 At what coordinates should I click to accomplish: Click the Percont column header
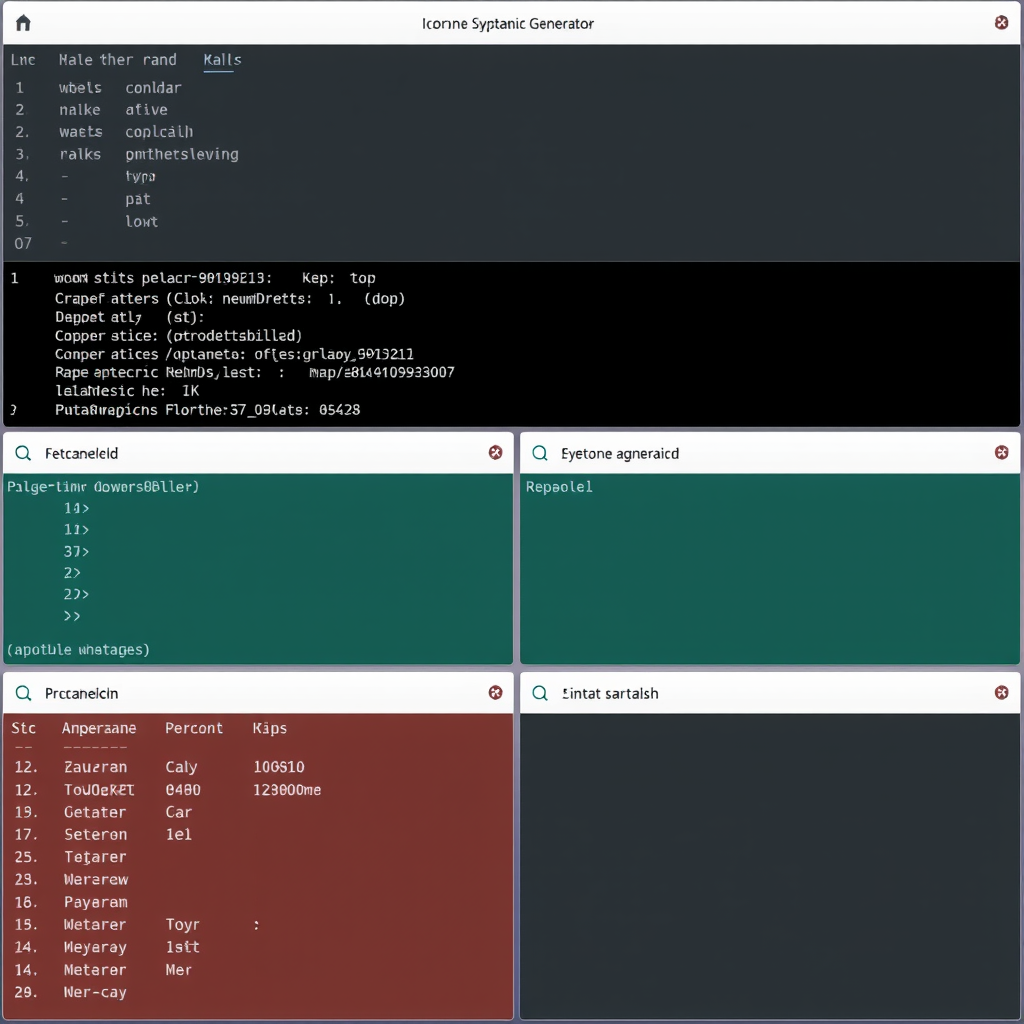[x=194, y=728]
